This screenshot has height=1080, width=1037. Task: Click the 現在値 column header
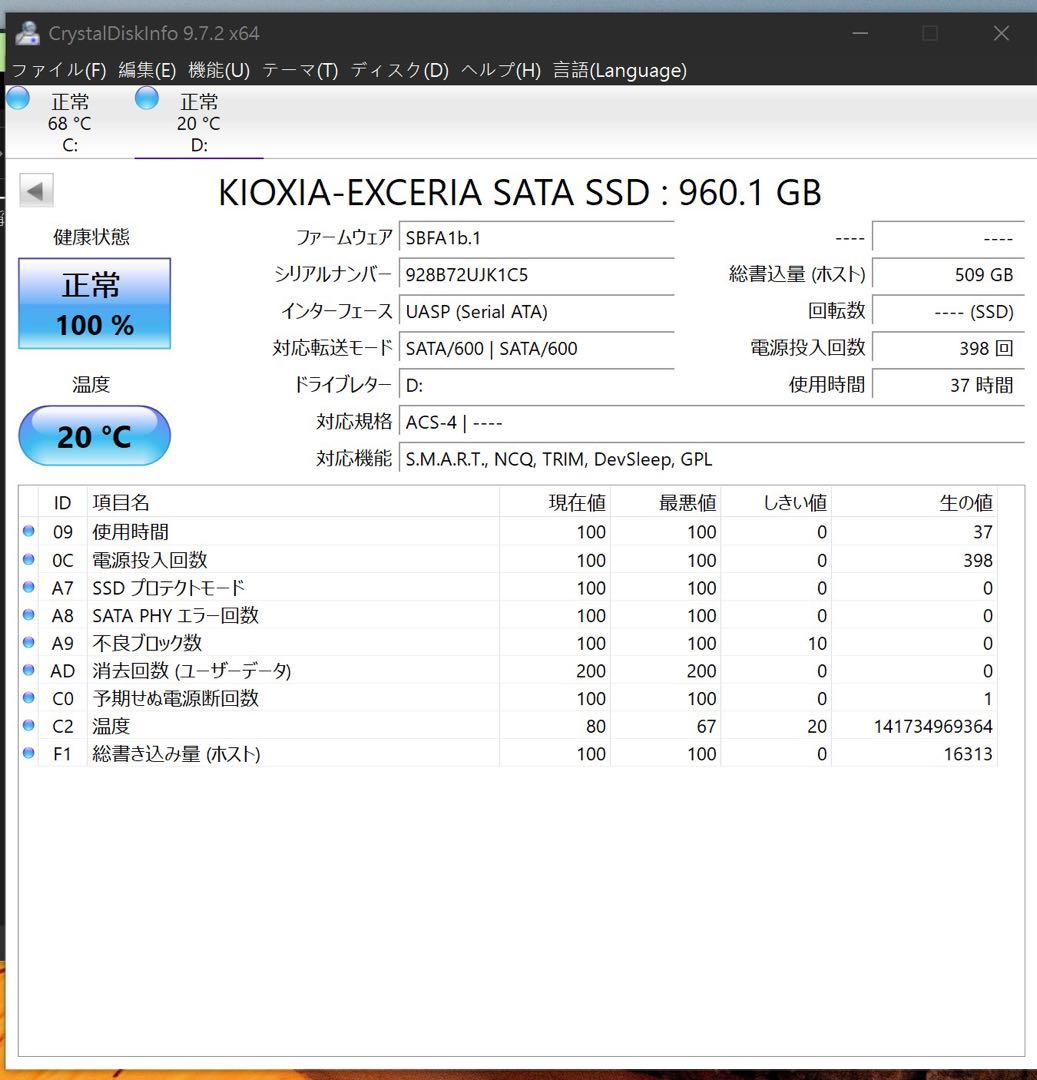tap(555, 503)
